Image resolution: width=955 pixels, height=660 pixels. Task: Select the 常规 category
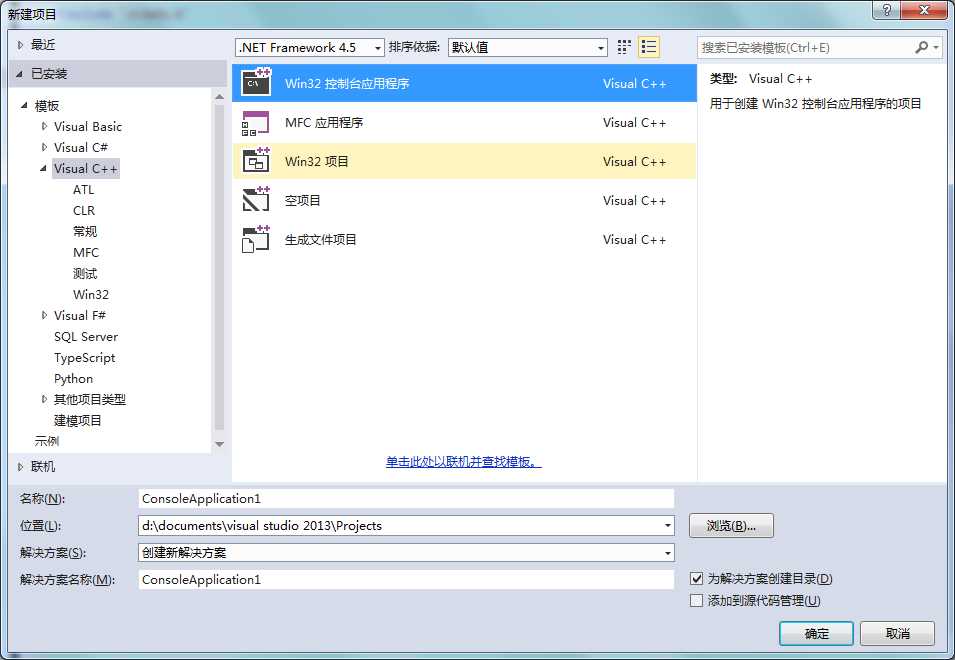[x=85, y=231]
